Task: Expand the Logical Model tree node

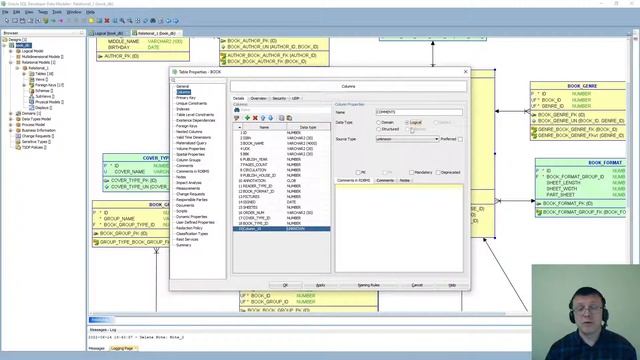Action: [11, 51]
